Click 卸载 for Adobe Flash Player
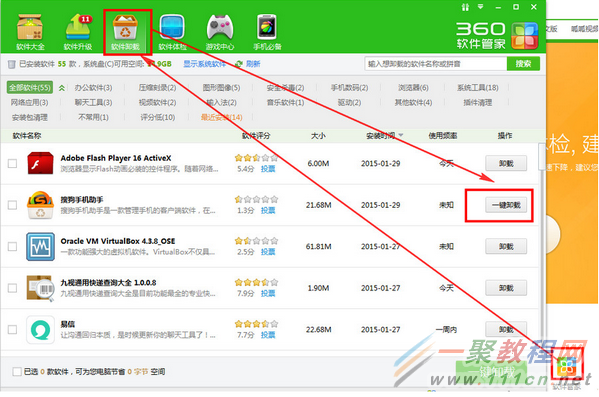Image resolution: width=599 pixels, height=397 pixels. click(506, 164)
